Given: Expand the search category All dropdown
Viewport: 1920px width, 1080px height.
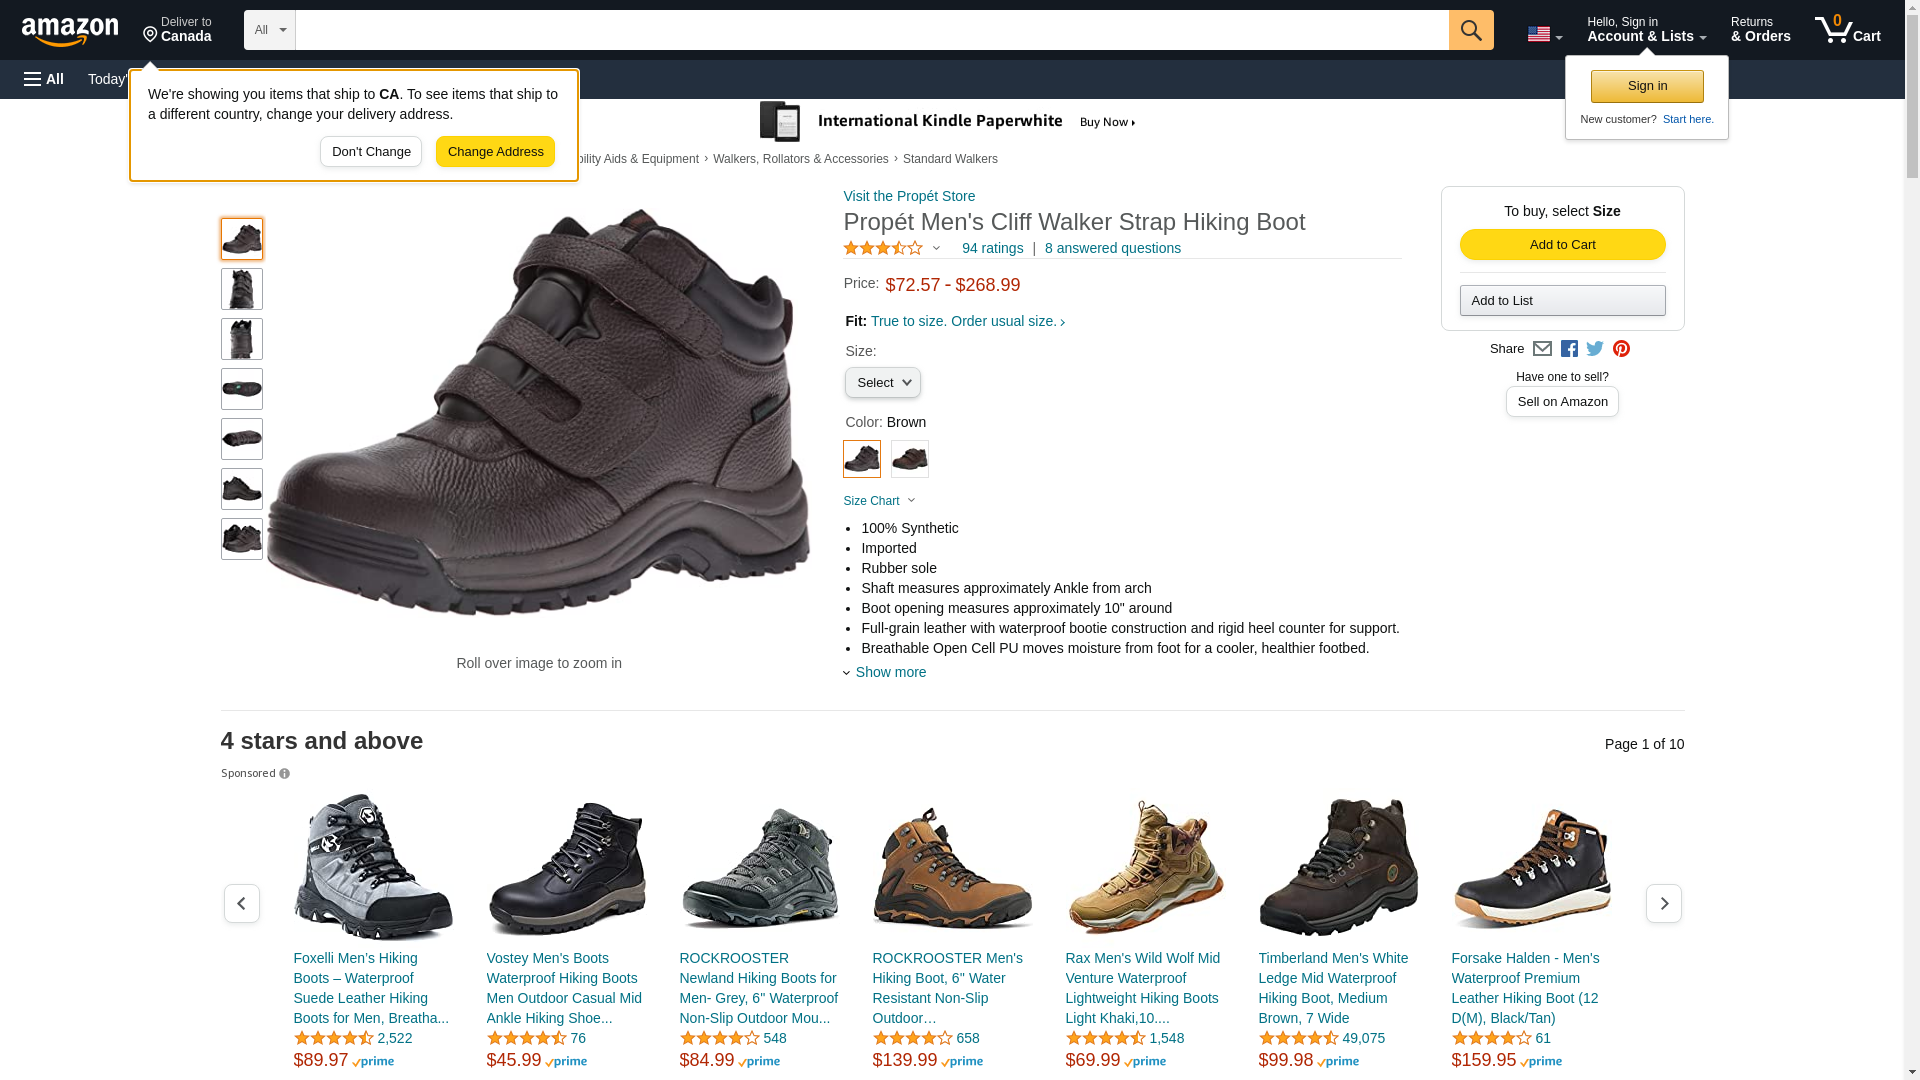Looking at the screenshot, I should tap(269, 30).
